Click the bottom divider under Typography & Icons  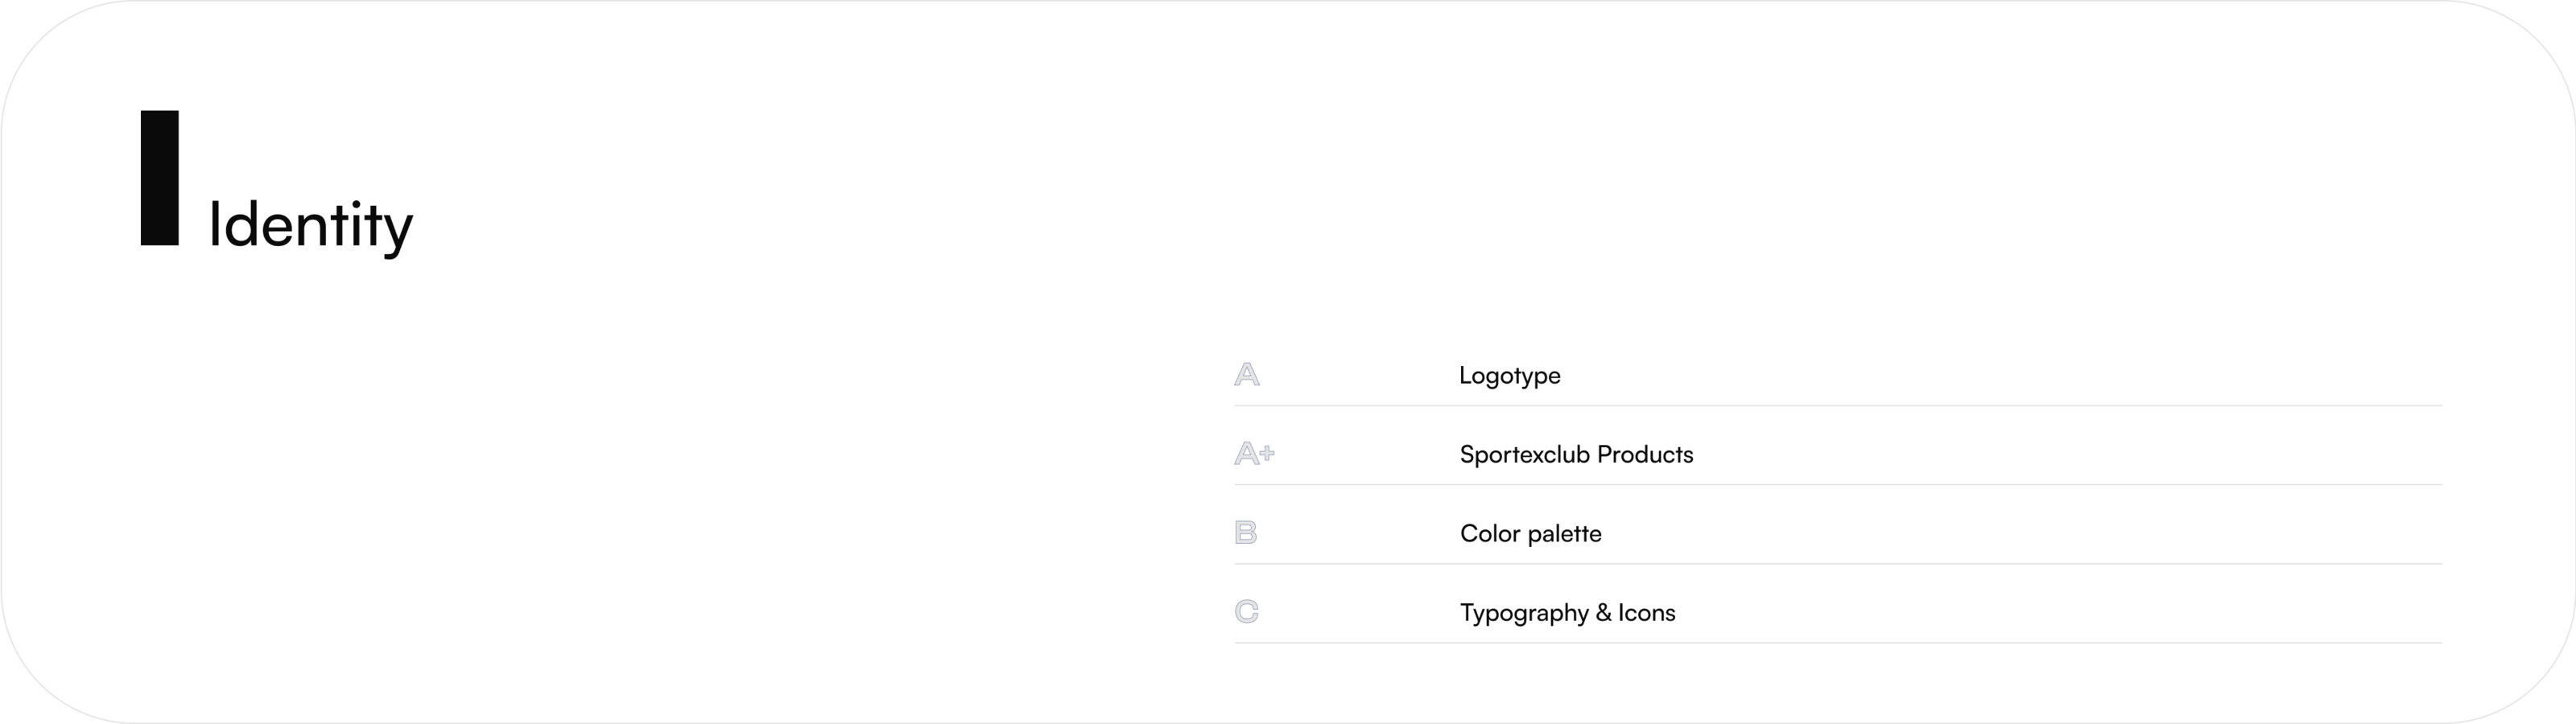(x=1837, y=643)
